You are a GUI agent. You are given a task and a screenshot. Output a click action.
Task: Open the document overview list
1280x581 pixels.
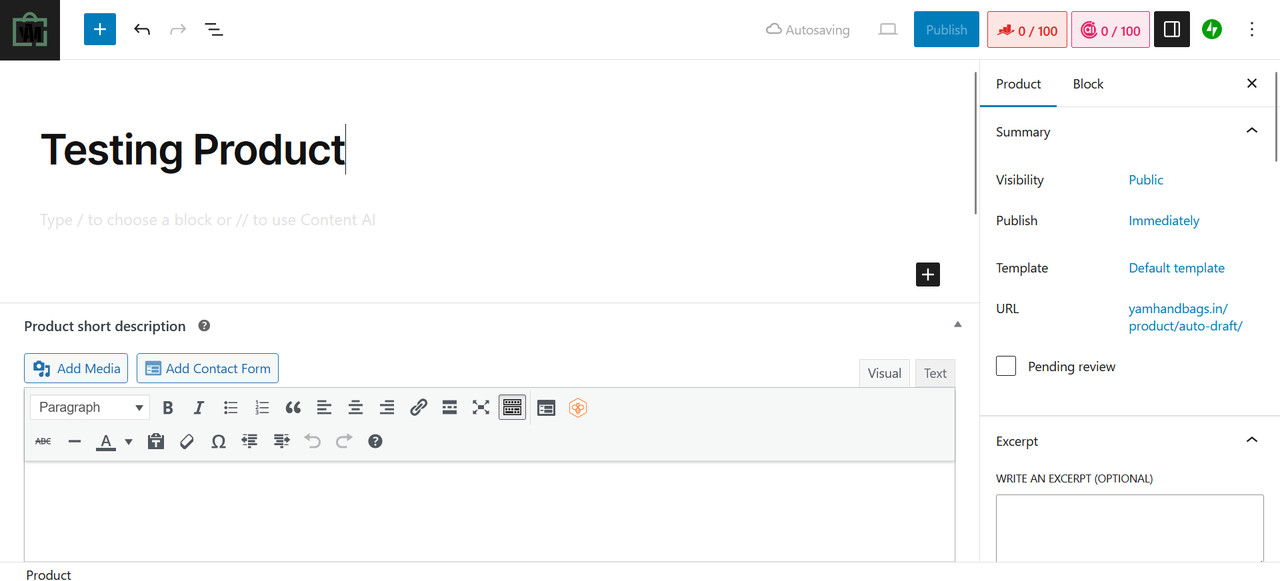(214, 30)
